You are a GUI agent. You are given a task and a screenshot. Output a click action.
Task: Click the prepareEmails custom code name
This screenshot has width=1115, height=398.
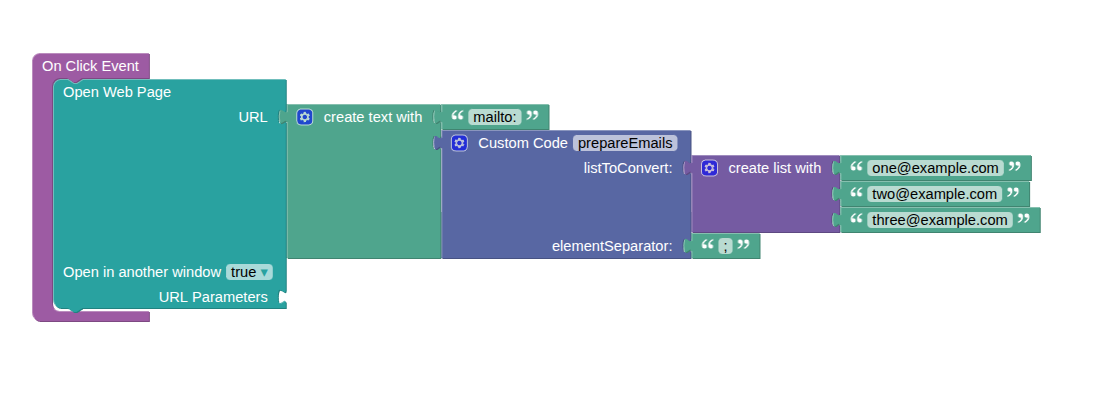pos(625,143)
